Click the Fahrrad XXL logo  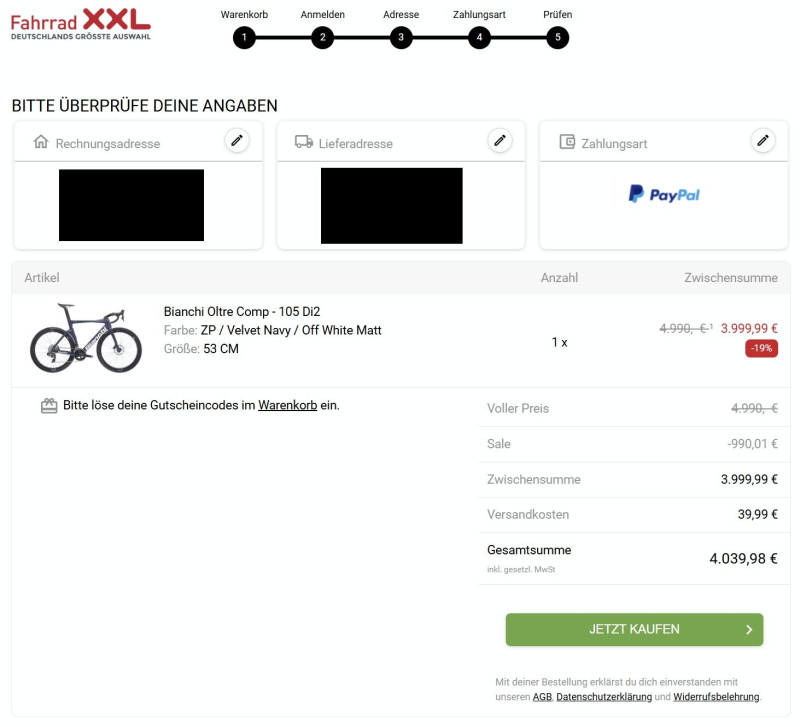click(81, 23)
